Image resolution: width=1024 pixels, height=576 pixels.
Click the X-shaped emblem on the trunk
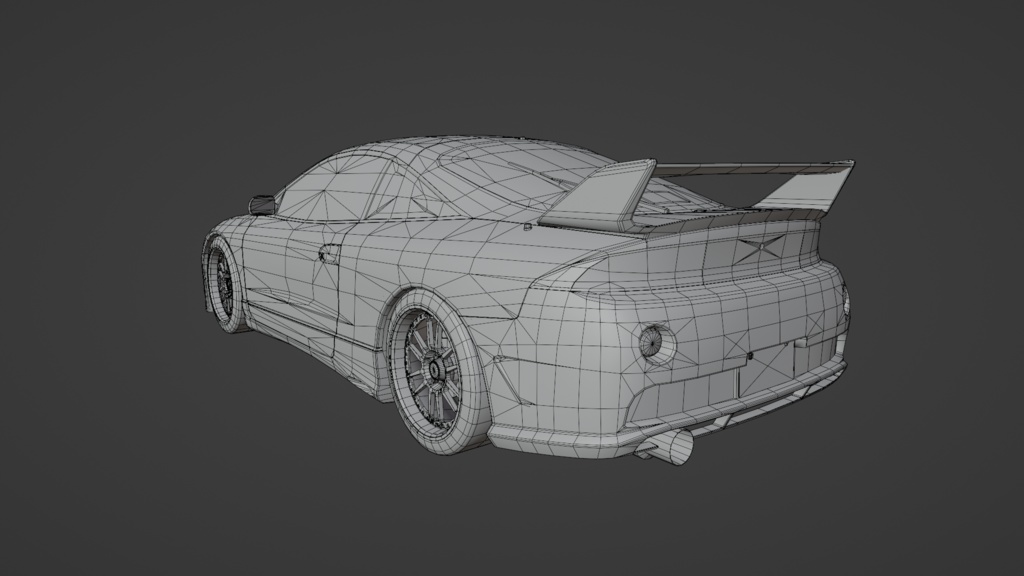click(x=760, y=247)
